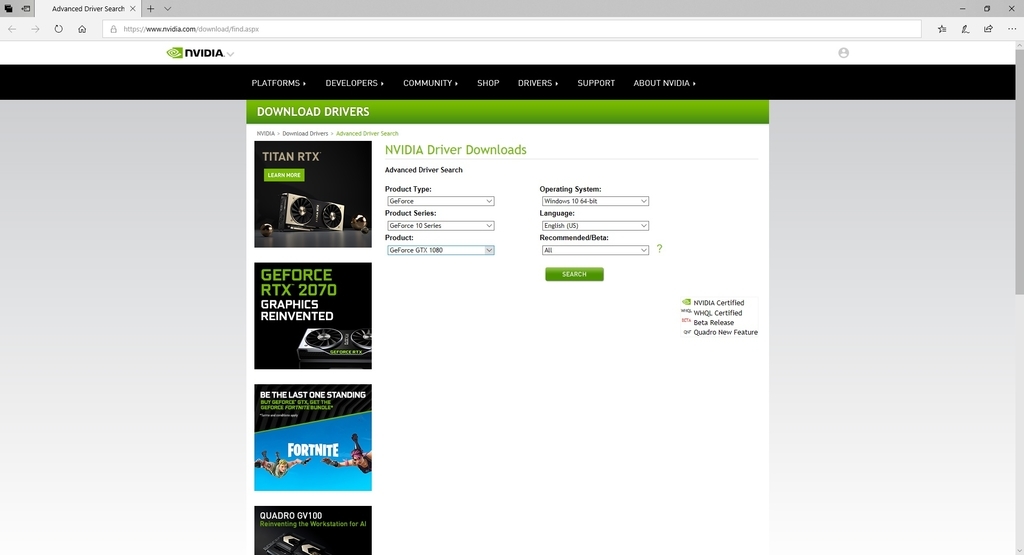Open the GeForce RTX 2070 banner
1024x555 pixels.
pos(313,316)
